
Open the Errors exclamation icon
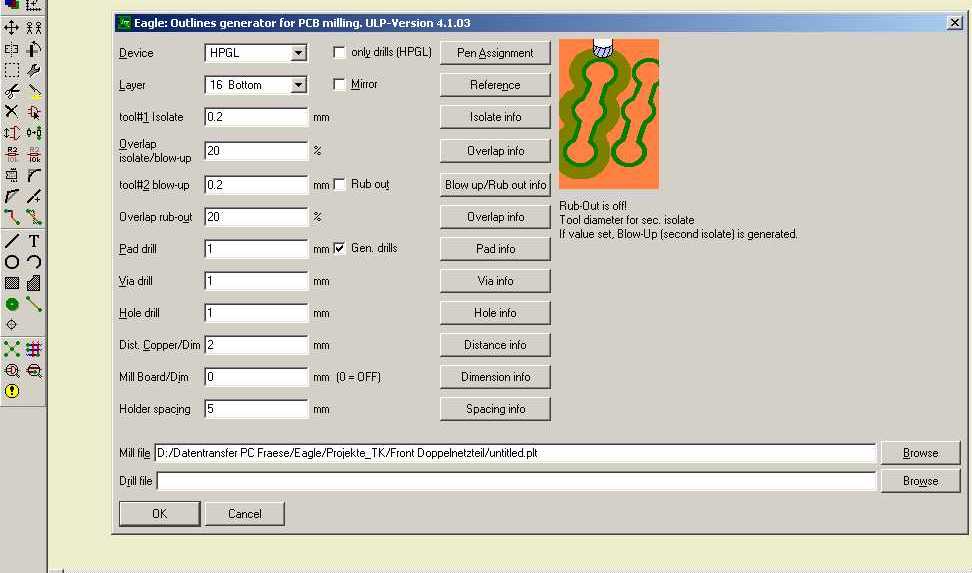pos(11,391)
